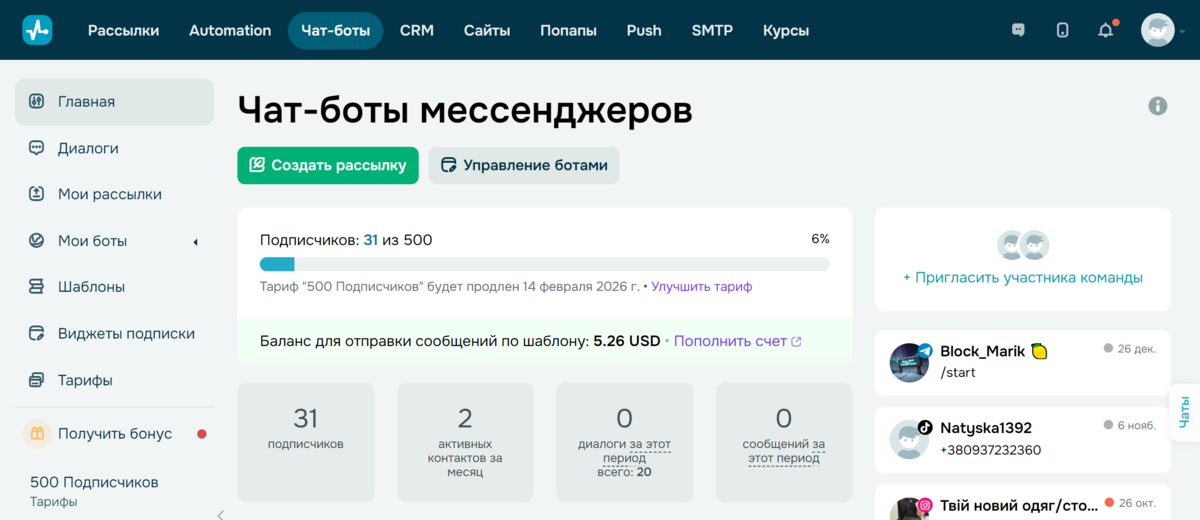Click the 31 подписчиков stat card
Viewport: 1200px width, 520px height.
pyautogui.click(x=306, y=442)
